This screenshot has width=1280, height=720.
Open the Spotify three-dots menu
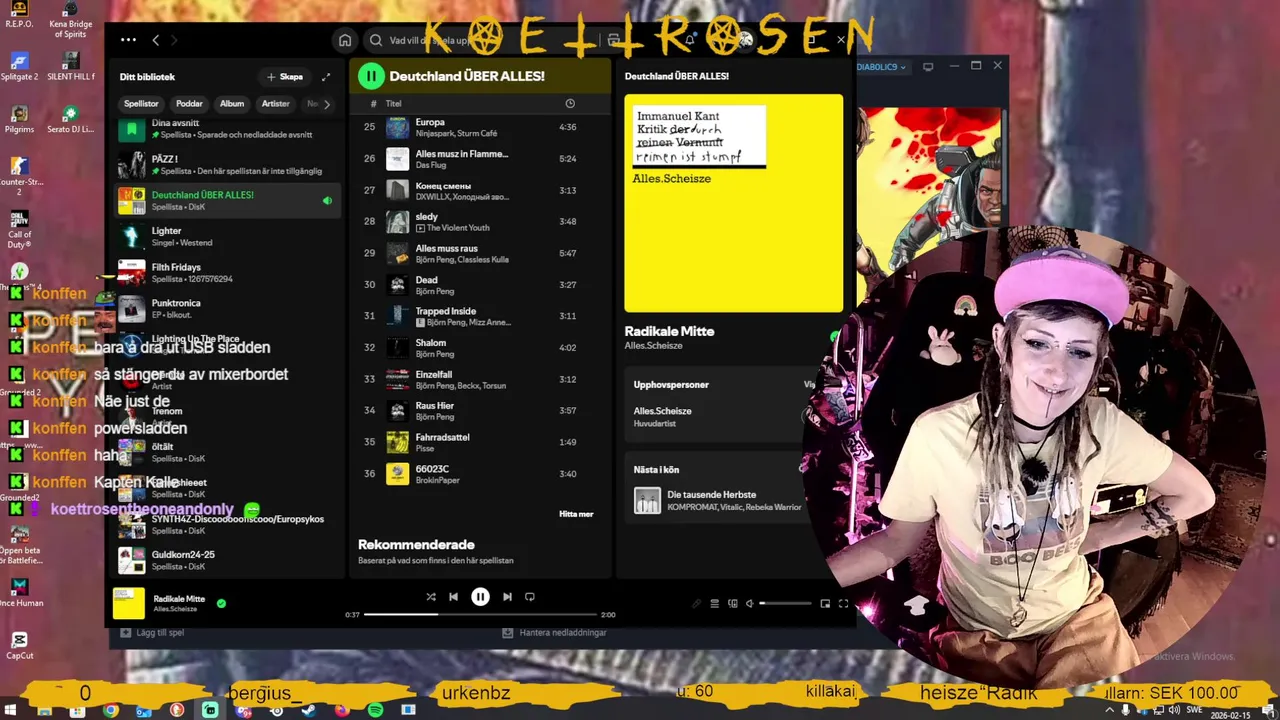pos(128,40)
